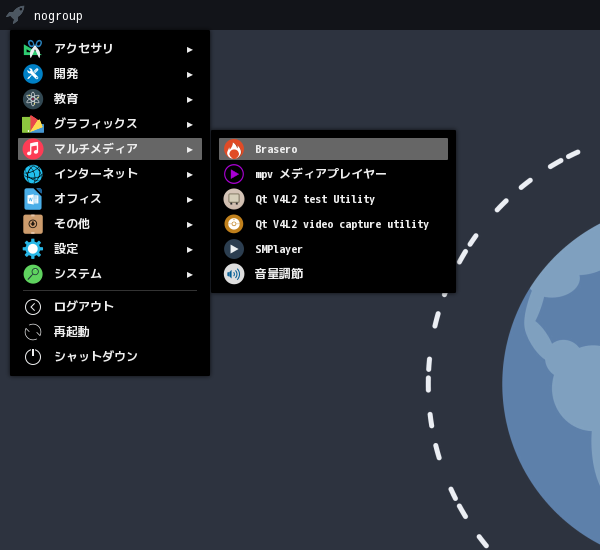This screenshot has height=550, width=600.
Task: Expand the 設定 submenu arrow
Action: pos(189,250)
